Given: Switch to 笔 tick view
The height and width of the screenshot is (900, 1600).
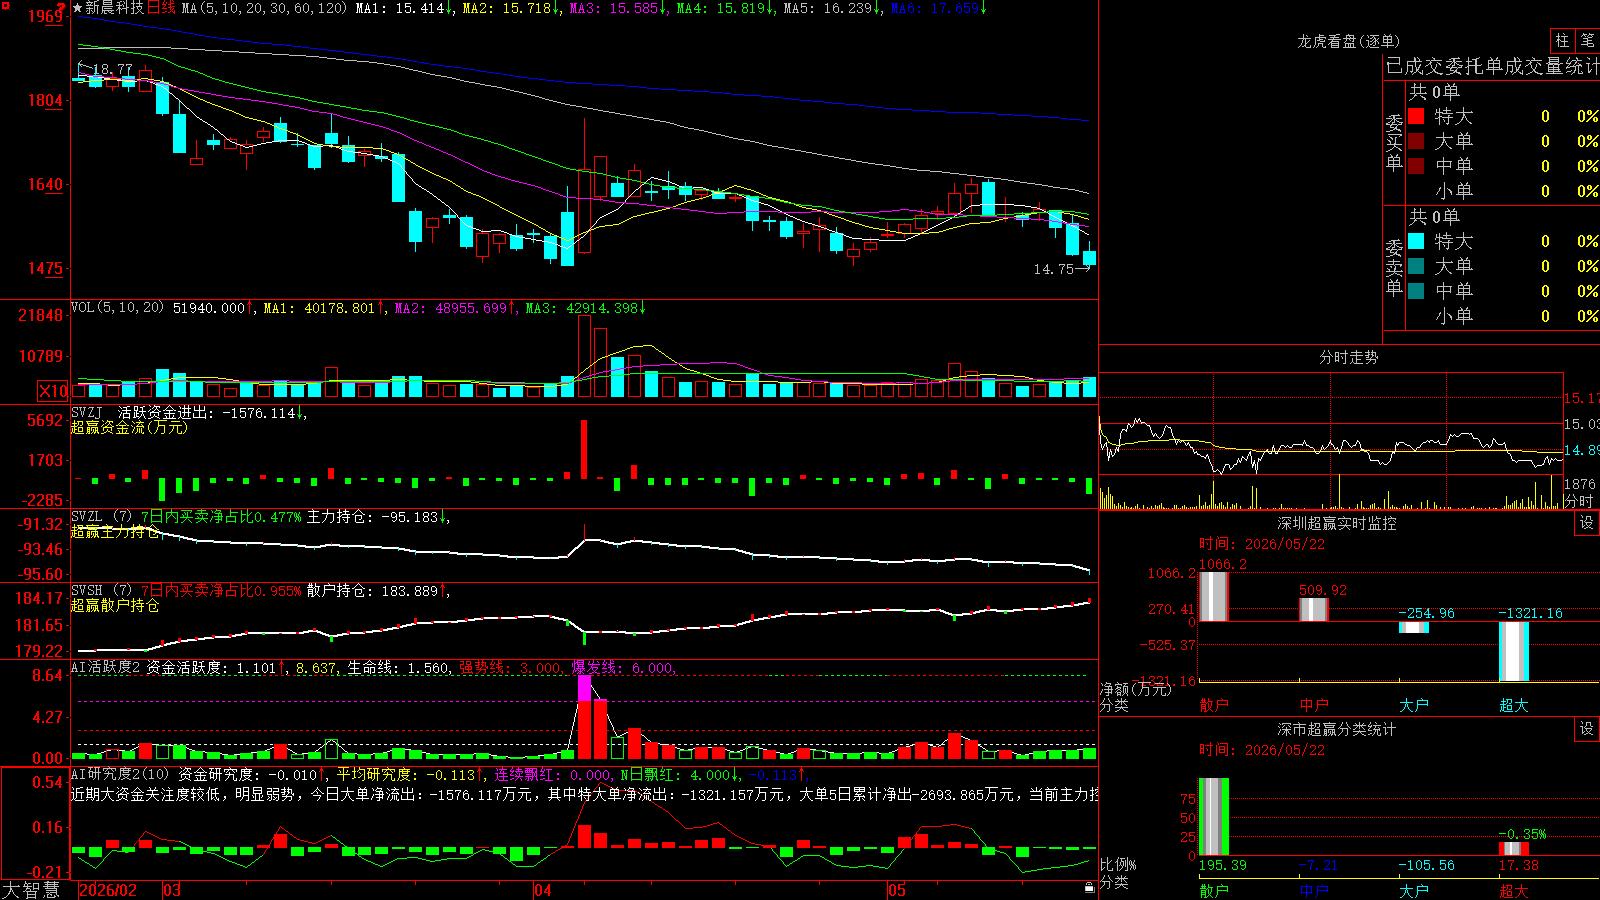Looking at the screenshot, I should 1588,40.
